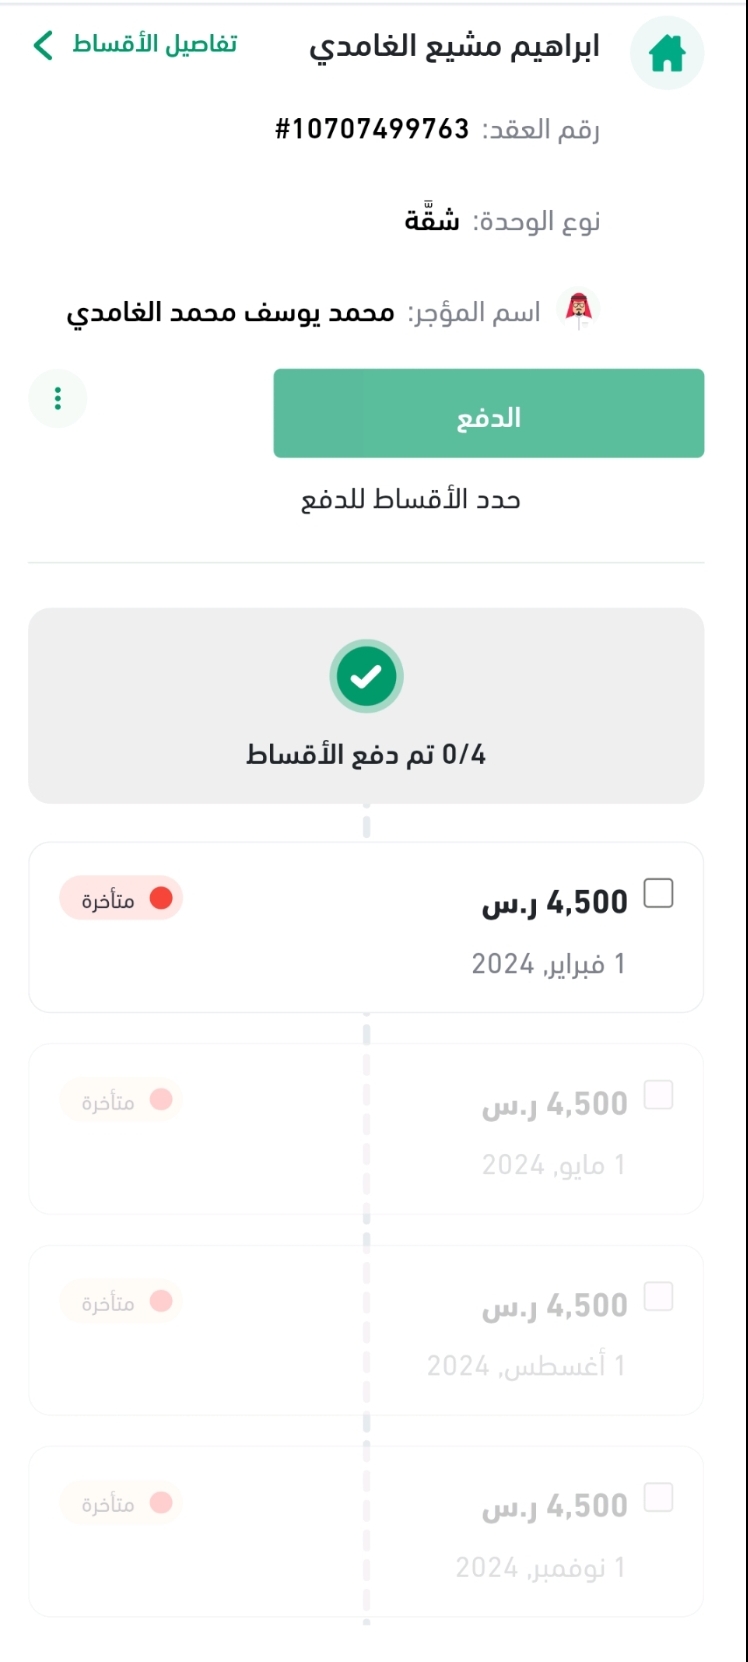Viewport: 748px width, 1662px height.
Task: Tap the green home icon
Action: (666, 53)
